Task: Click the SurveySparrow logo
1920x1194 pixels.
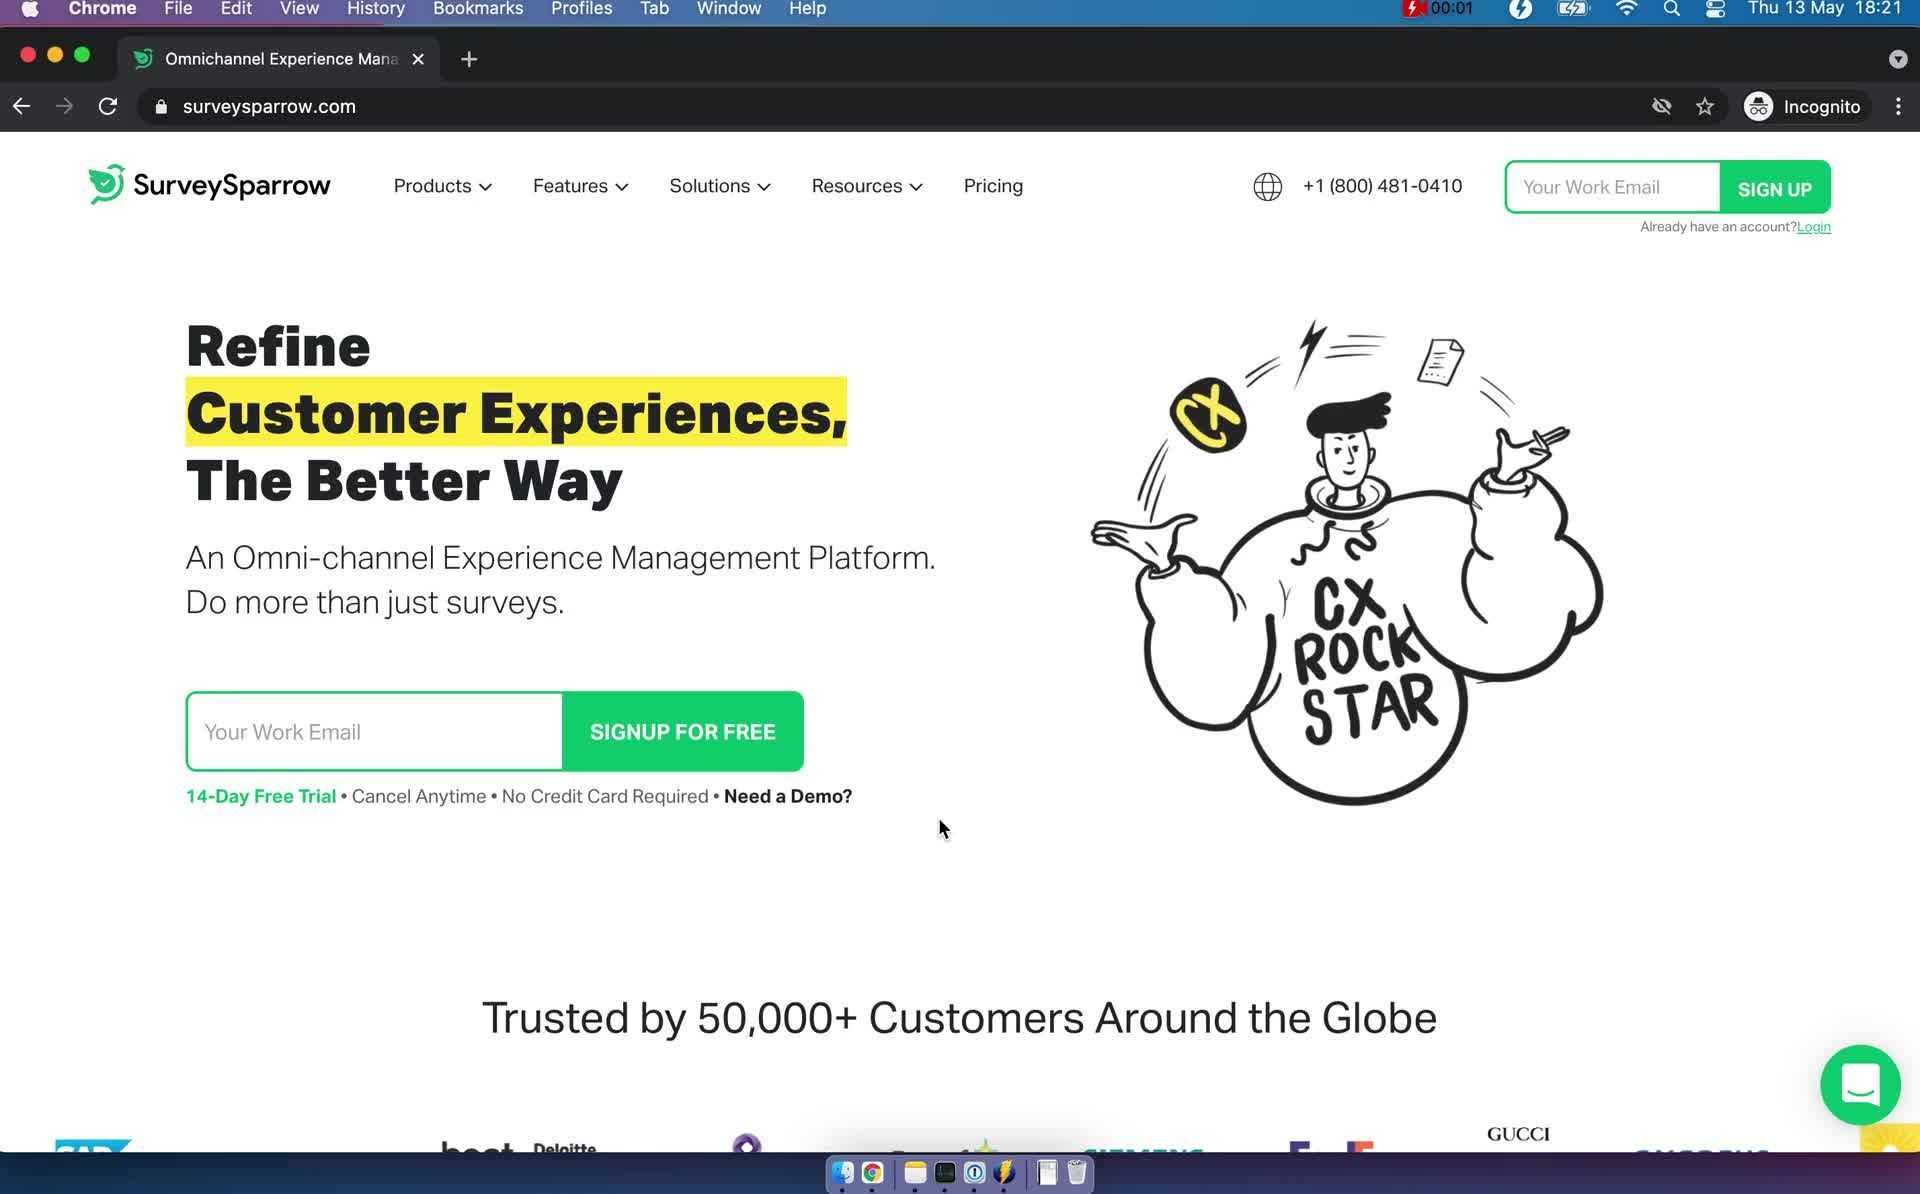Action: point(209,185)
